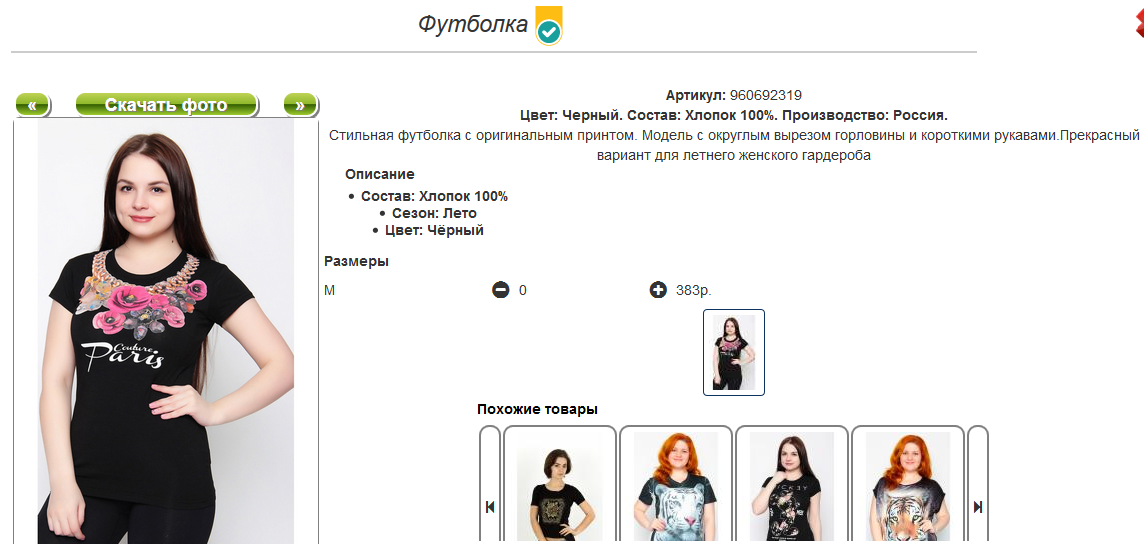Open similar black tee with floral print

792,486
